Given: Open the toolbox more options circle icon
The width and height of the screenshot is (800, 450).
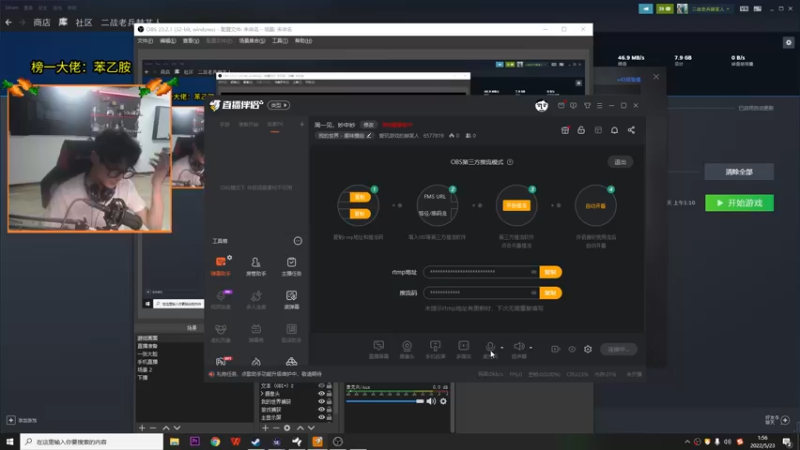Looking at the screenshot, I should coord(298,241).
